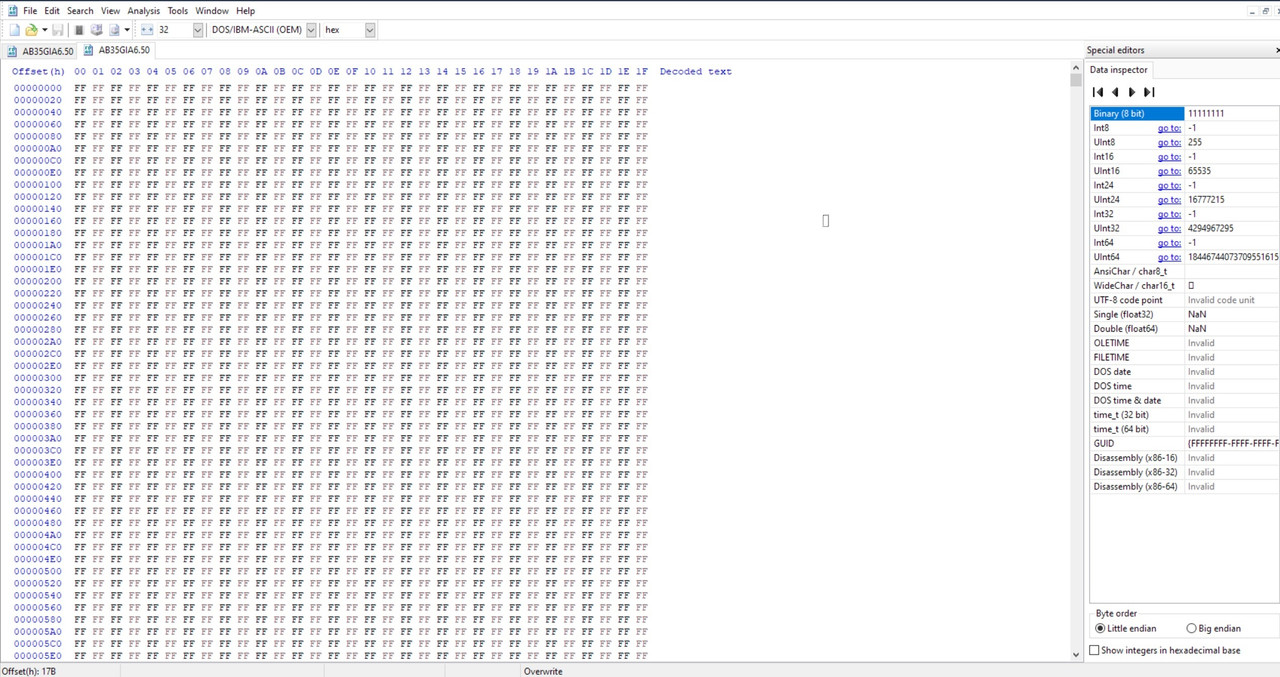1280x677 pixels.
Task: Click the Decoded text column header
Action: (695, 71)
